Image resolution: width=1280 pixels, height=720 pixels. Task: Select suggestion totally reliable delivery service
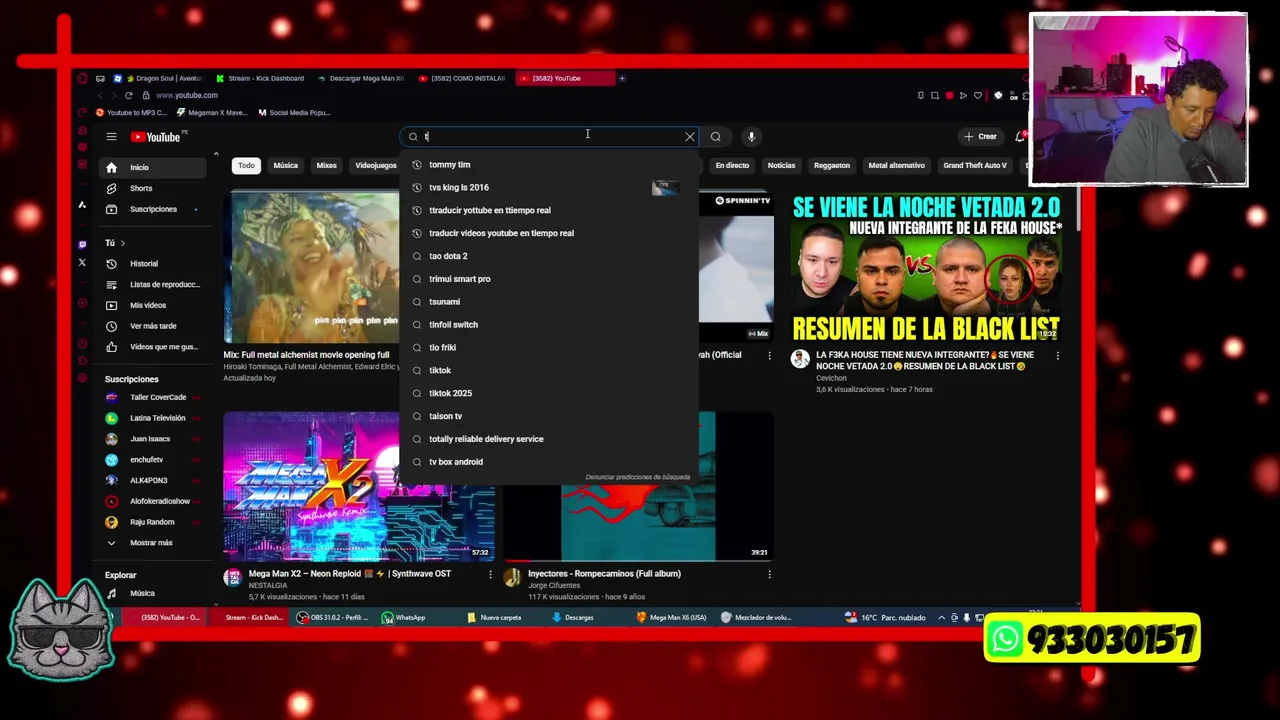point(548,439)
